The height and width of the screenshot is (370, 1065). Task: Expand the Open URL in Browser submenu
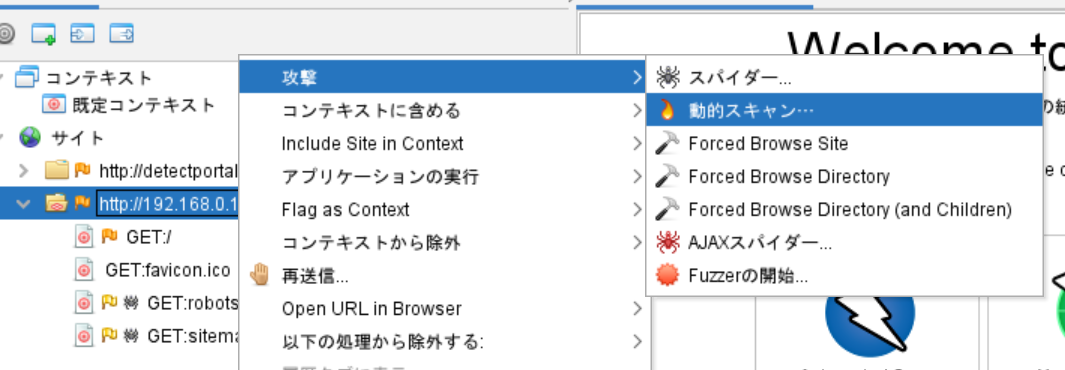(x=636, y=309)
